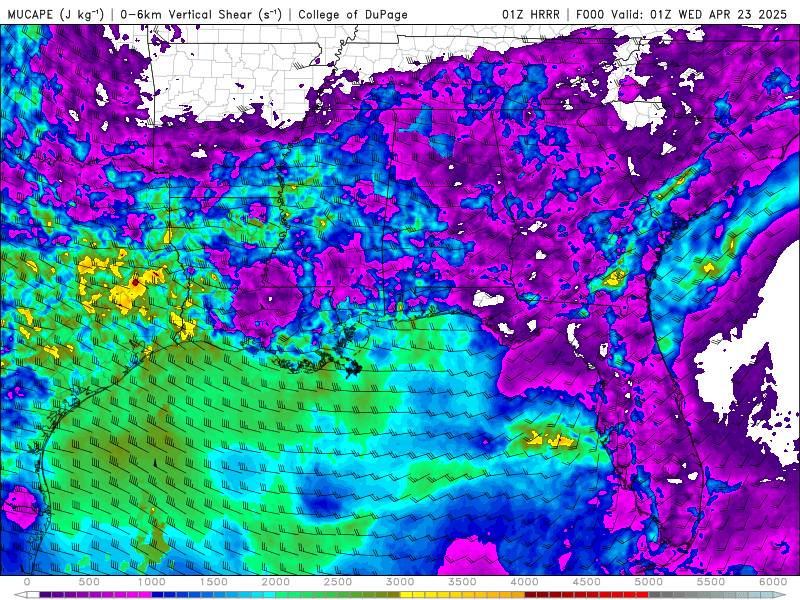Click the first yellow swatch below 3000

(x=407, y=595)
